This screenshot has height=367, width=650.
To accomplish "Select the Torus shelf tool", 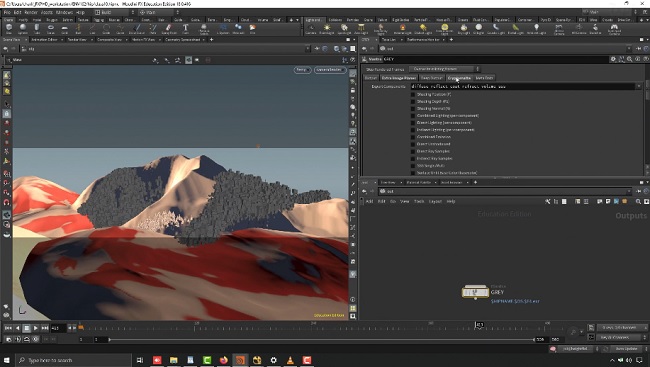I will [51, 29].
